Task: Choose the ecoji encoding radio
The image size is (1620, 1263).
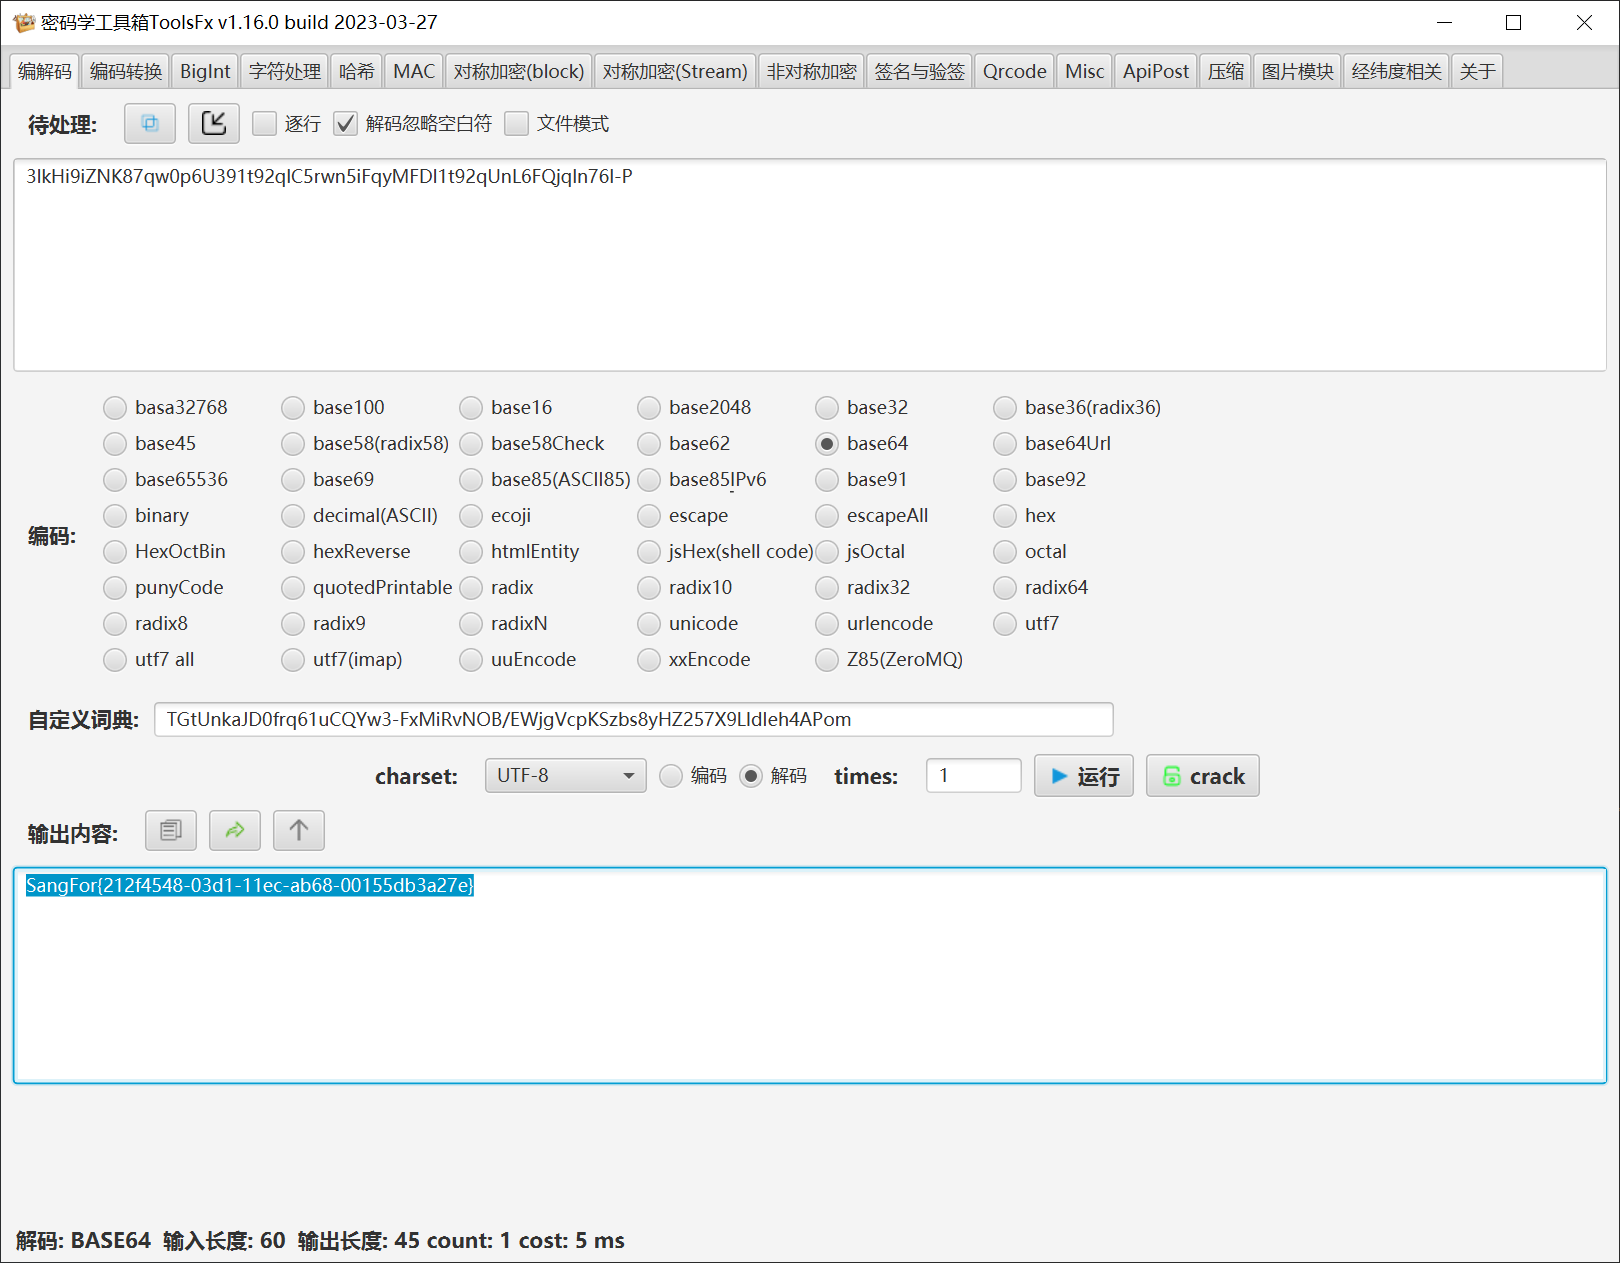Action: coord(471,515)
